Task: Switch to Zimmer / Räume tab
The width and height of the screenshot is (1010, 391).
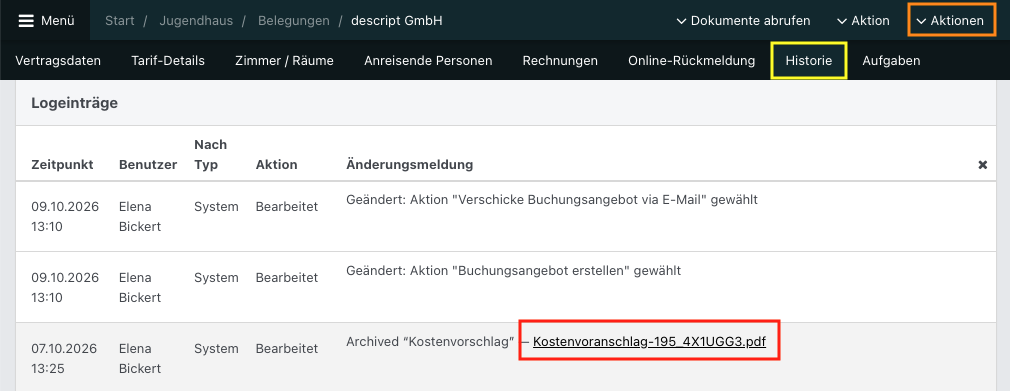Action: (284, 61)
